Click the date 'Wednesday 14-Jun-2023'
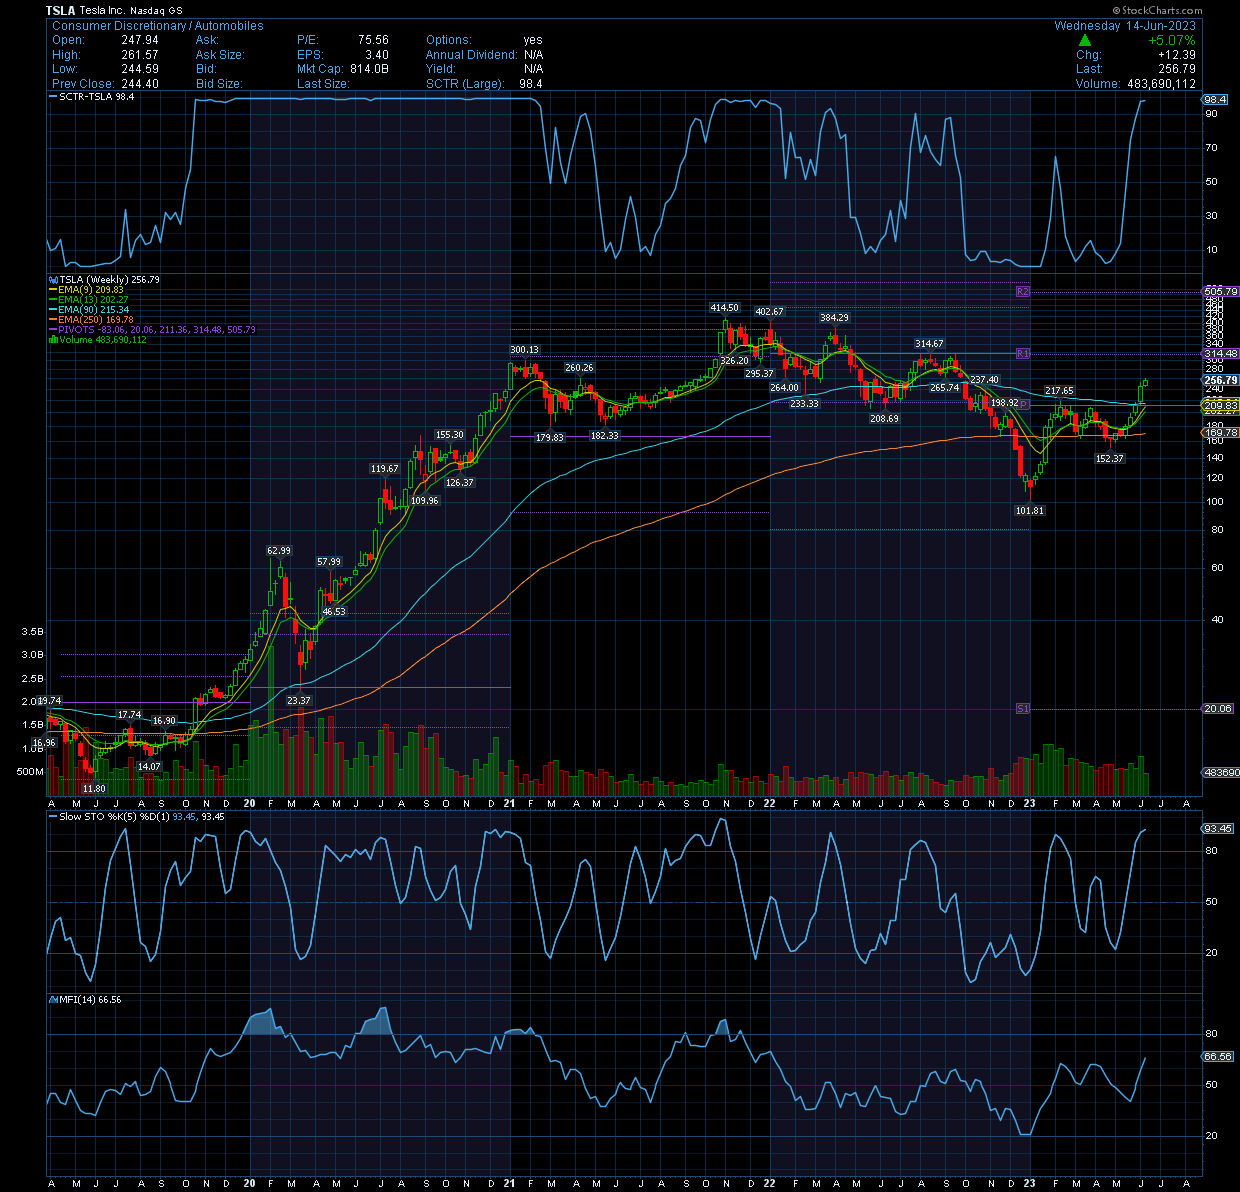1240x1192 pixels. point(1125,26)
